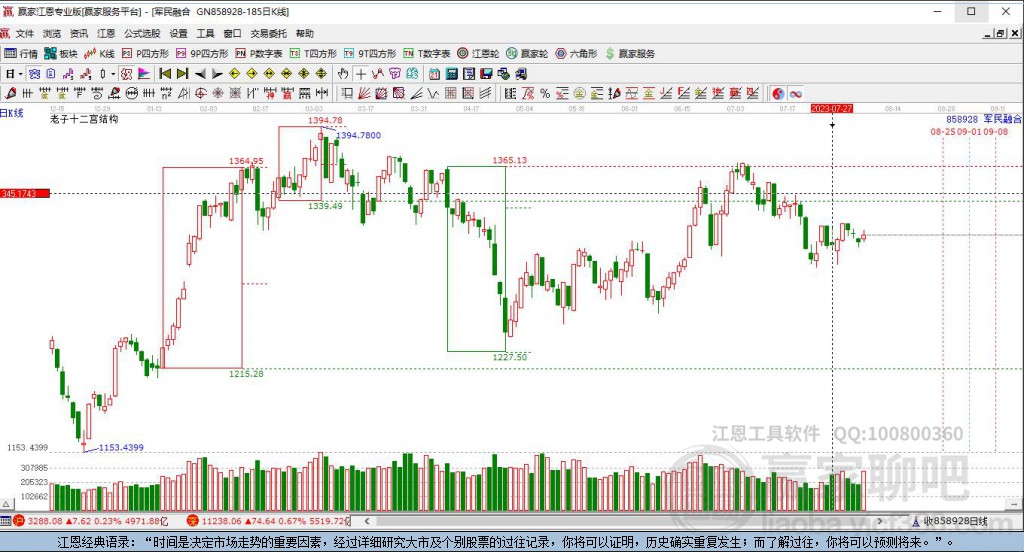1024x552 pixels.
Task: Click the 1364.95 price label
Action: 246,161
